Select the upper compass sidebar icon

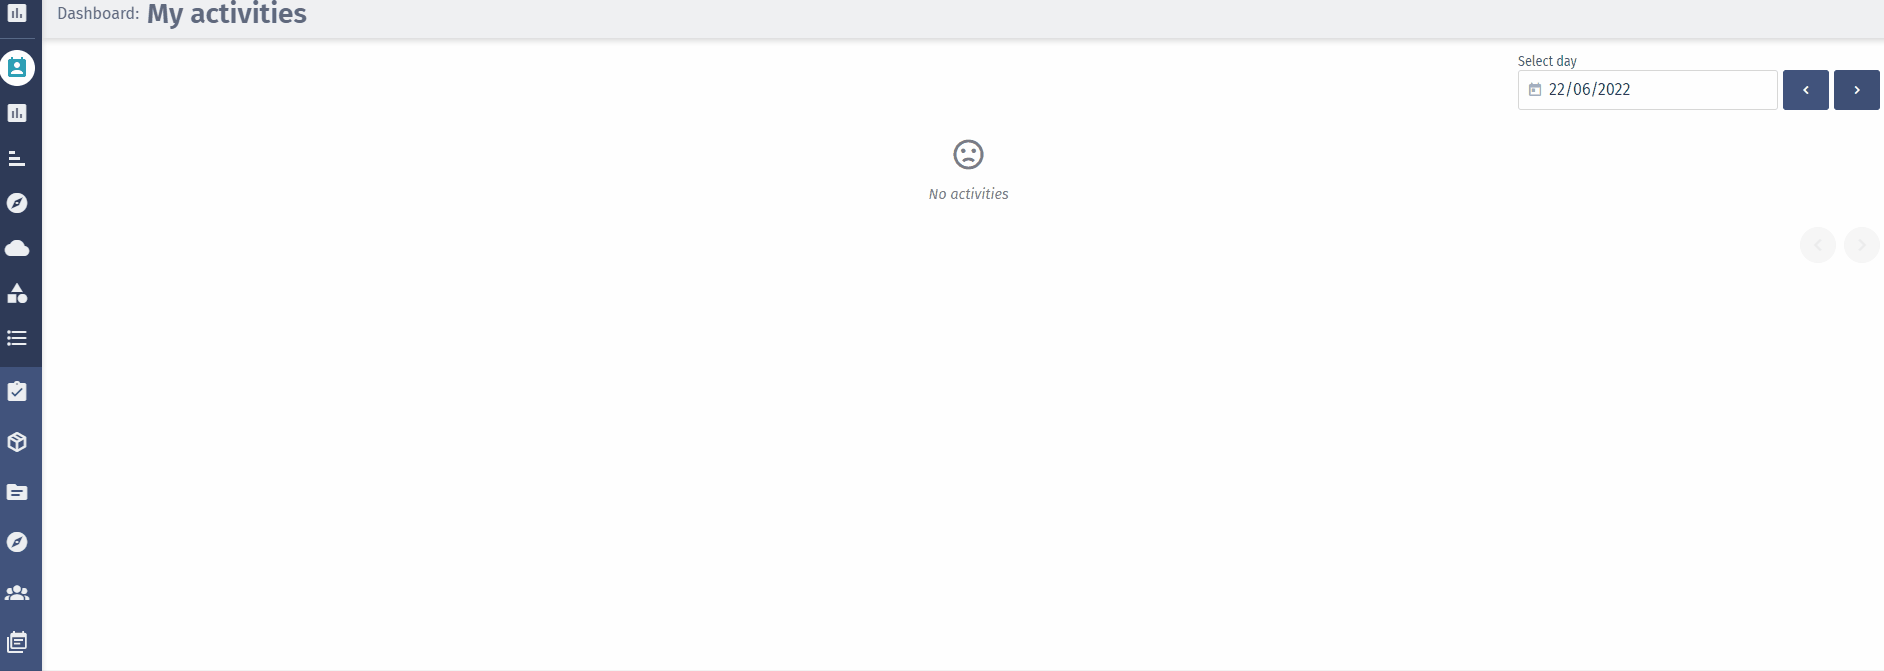pos(17,203)
